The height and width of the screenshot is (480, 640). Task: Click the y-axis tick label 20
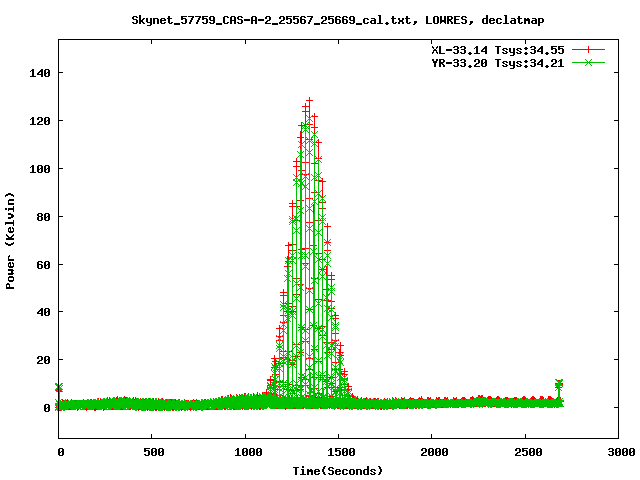[x=43, y=360]
